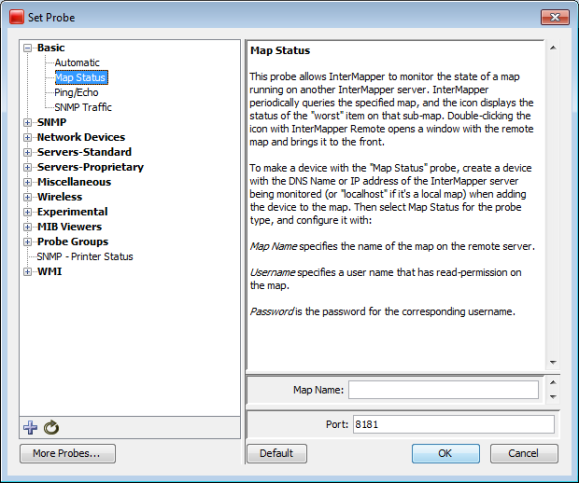Click the Basic category label

click(x=51, y=48)
